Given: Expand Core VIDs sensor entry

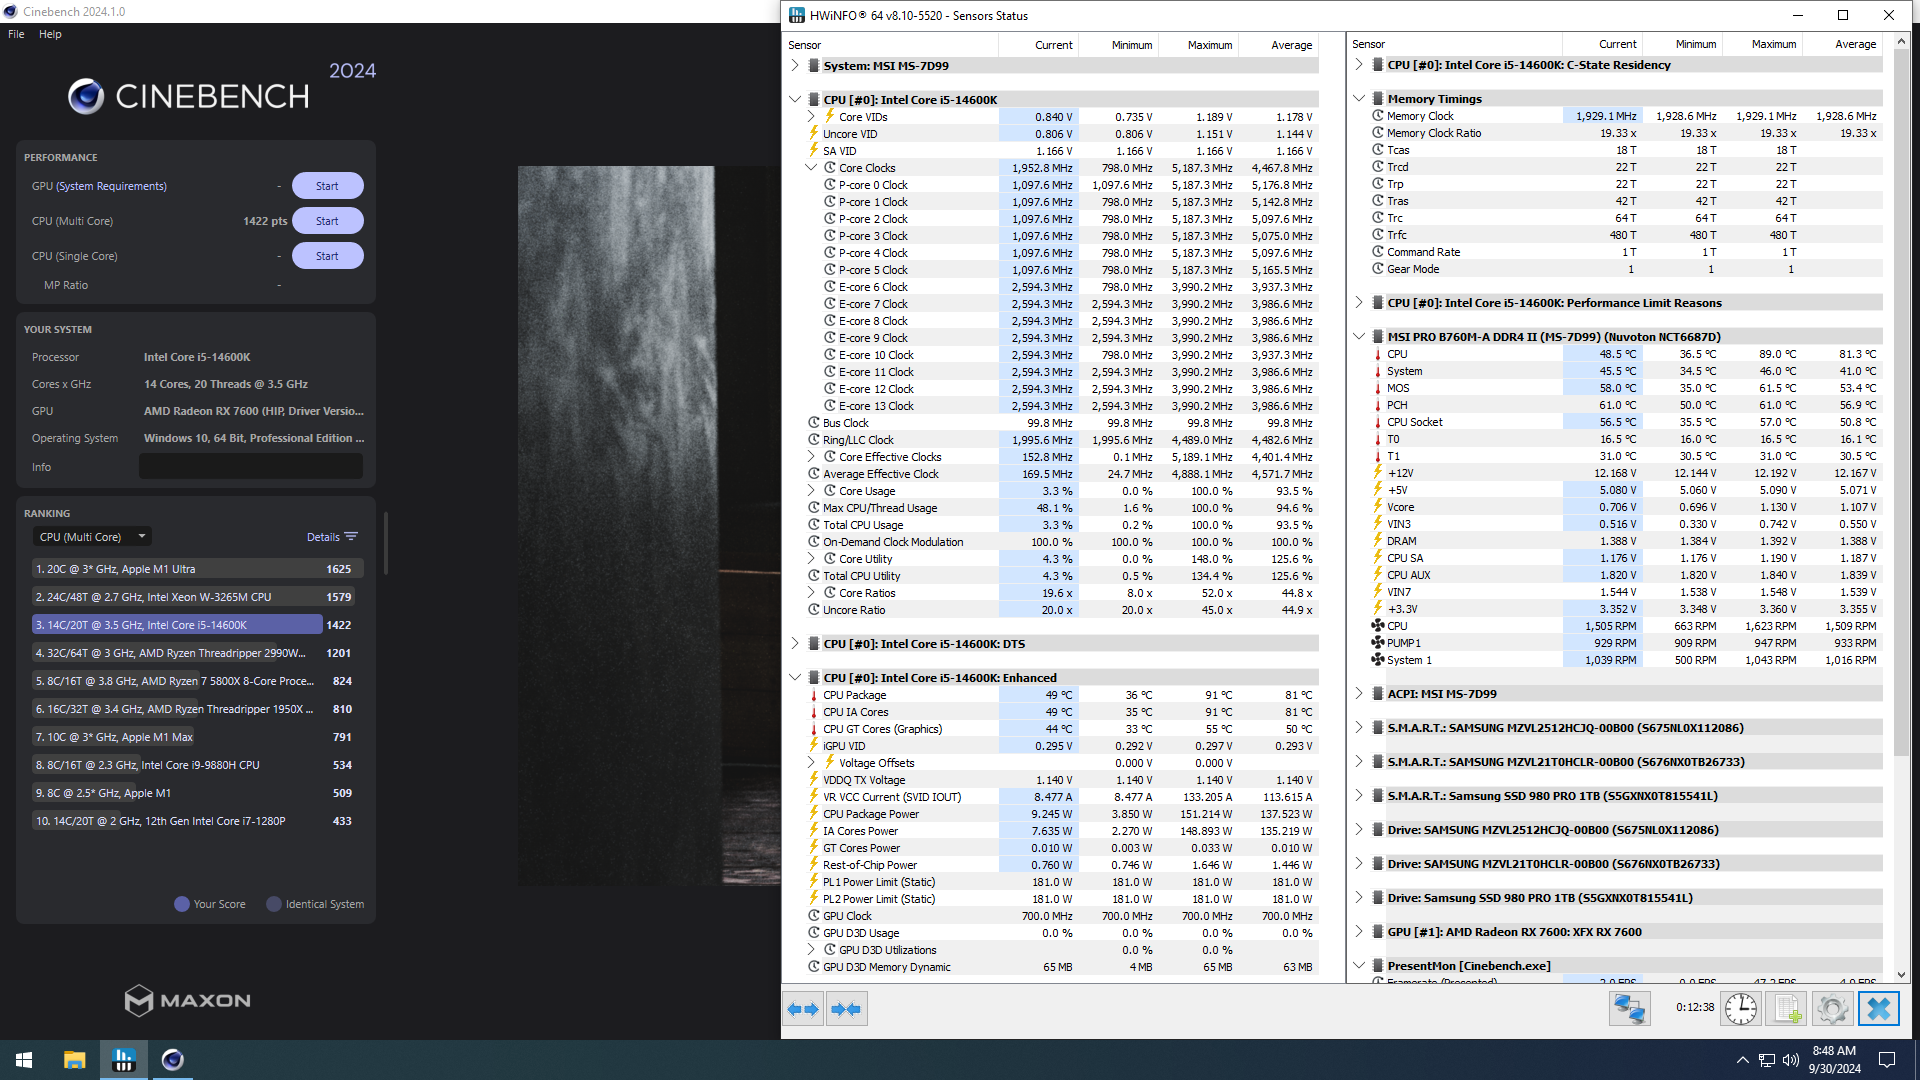Looking at the screenshot, I should 812,117.
